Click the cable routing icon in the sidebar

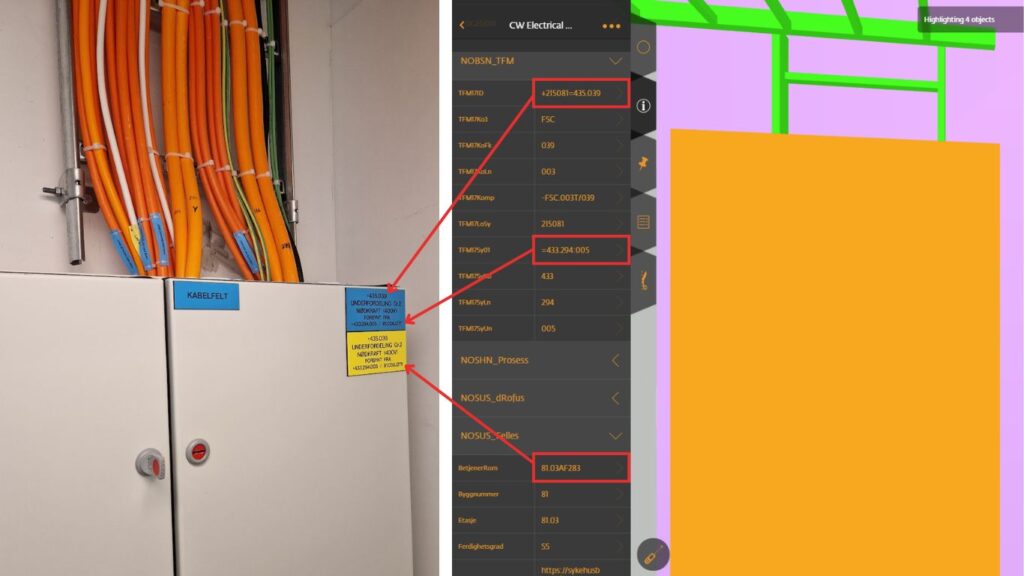click(x=642, y=281)
